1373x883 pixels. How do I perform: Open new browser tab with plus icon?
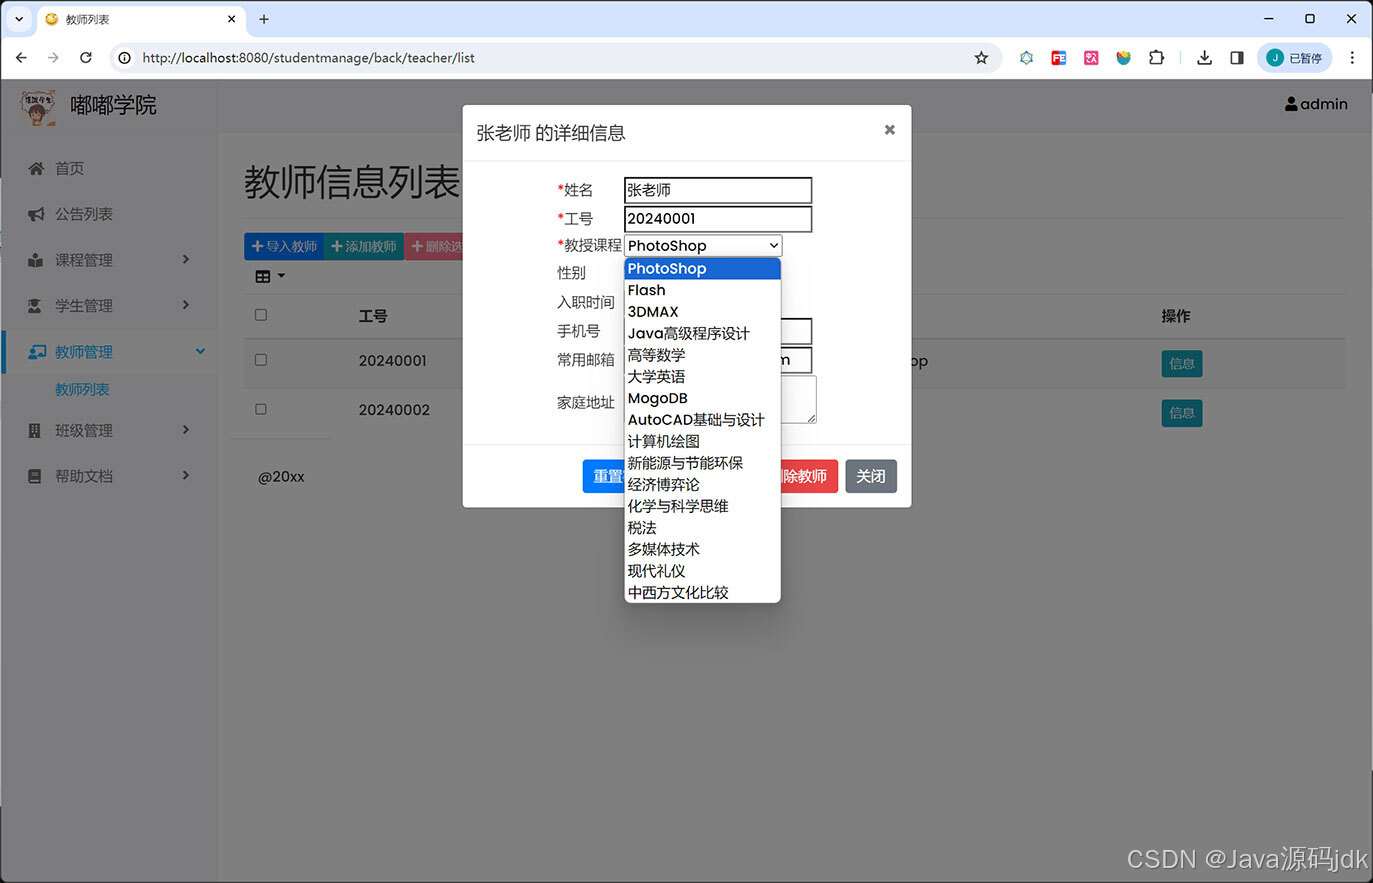click(x=264, y=19)
